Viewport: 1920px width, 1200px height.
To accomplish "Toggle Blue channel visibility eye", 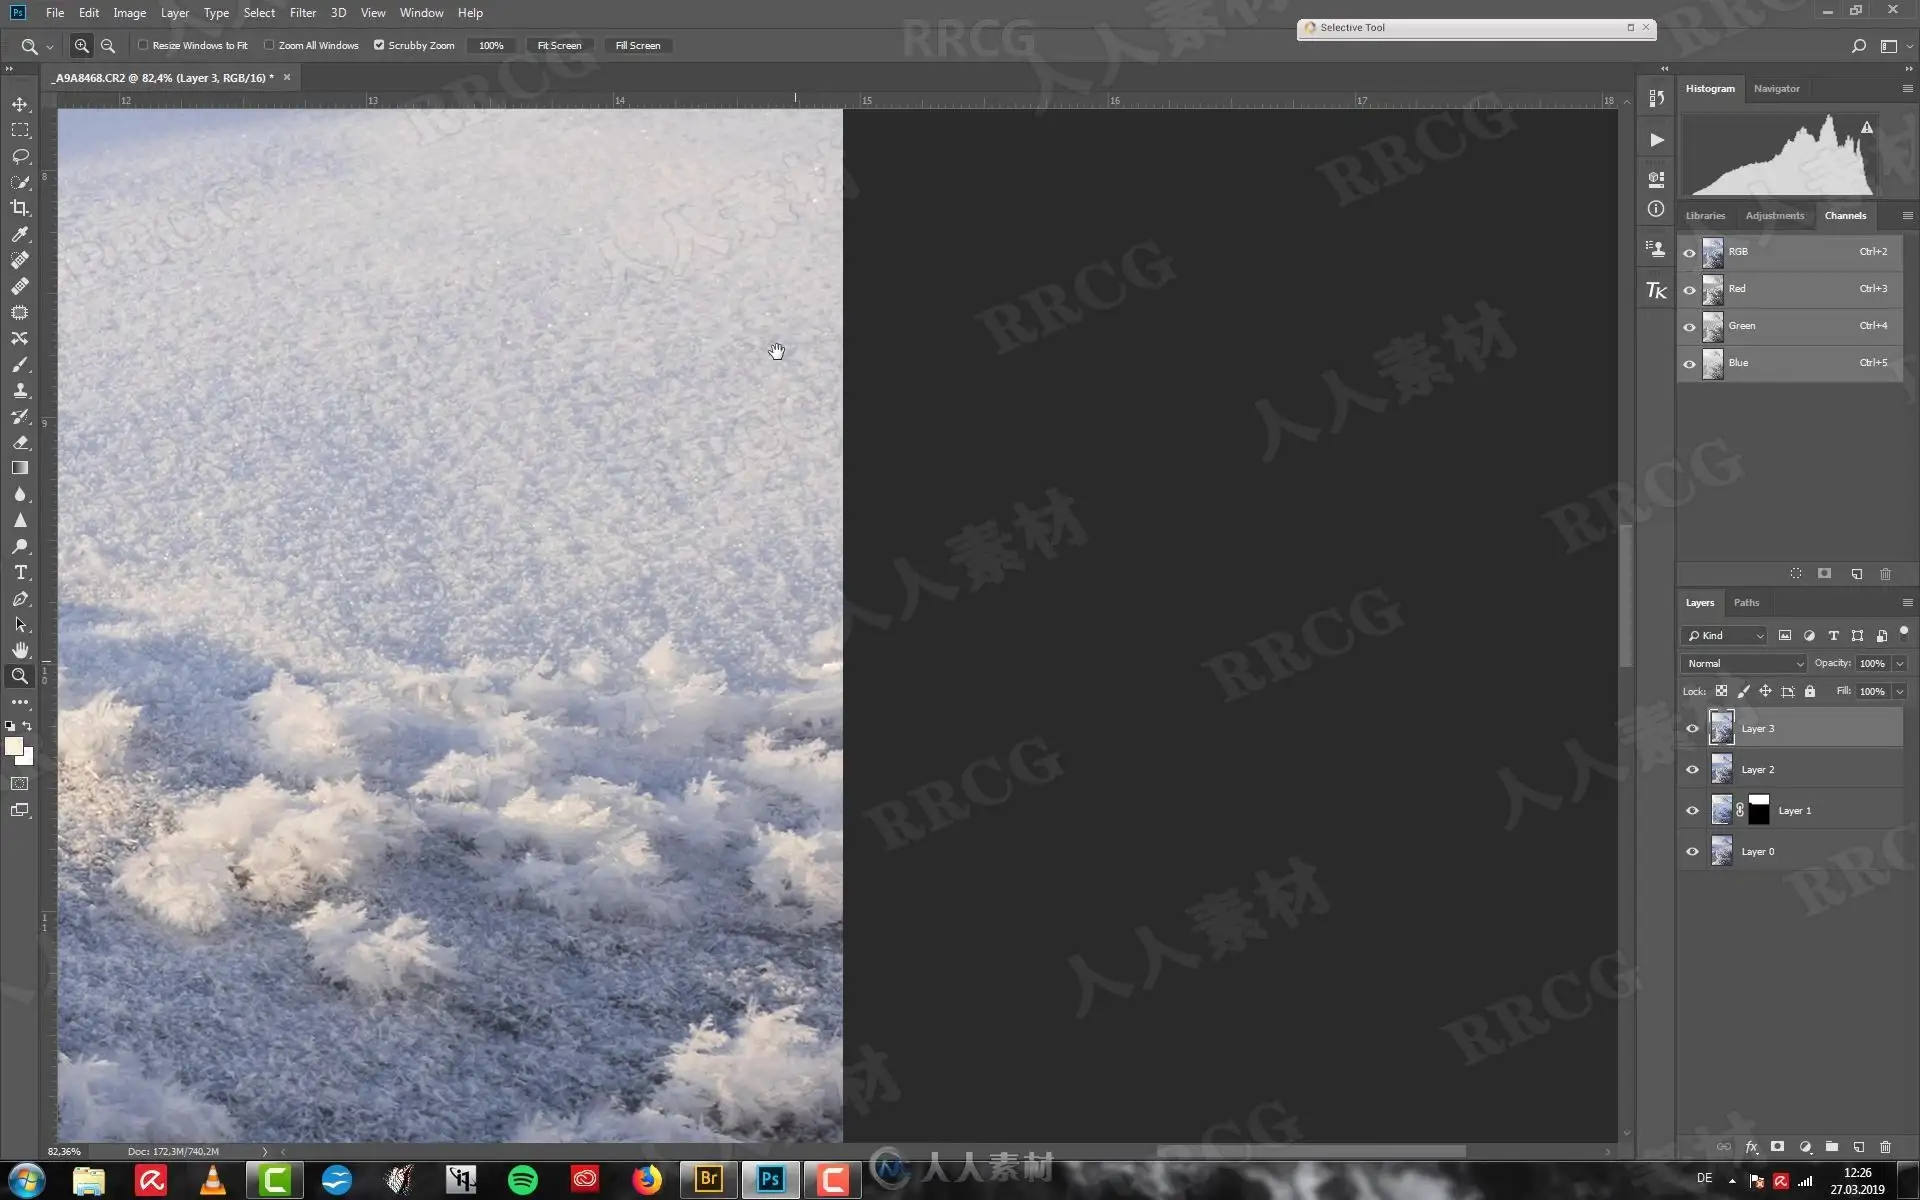I will 1689,364.
